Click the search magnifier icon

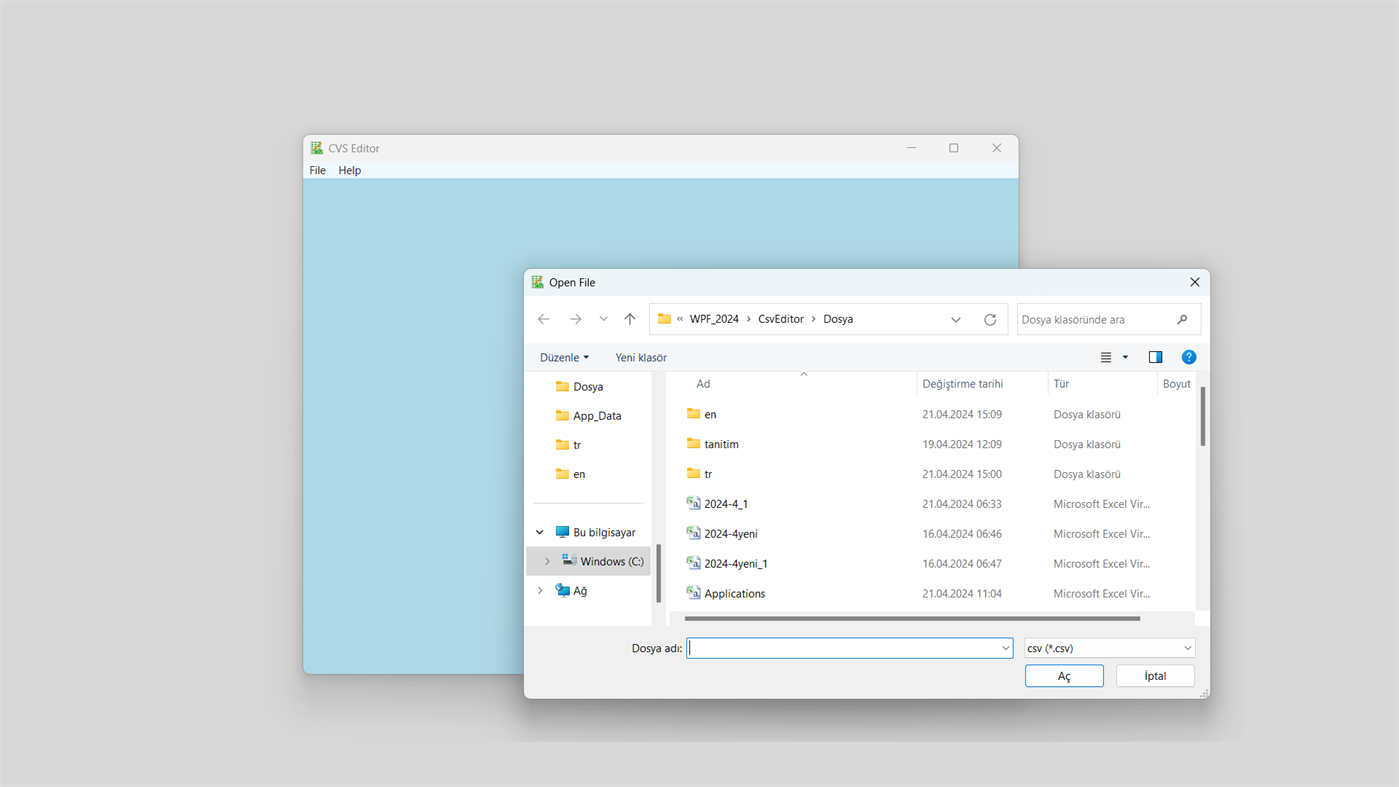pyautogui.click(x=1182, y=320)
